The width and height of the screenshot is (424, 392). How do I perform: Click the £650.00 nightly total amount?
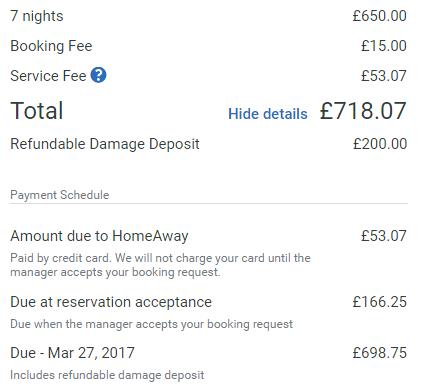coord(379,16)
